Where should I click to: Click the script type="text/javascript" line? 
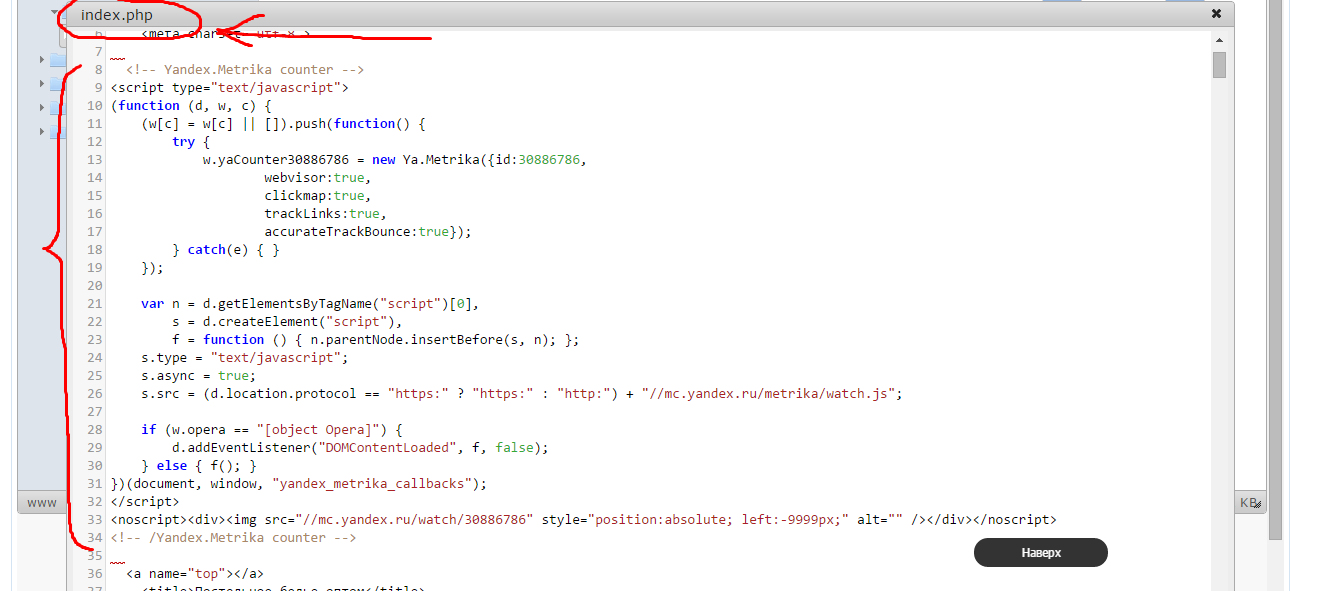click(230, 88)
